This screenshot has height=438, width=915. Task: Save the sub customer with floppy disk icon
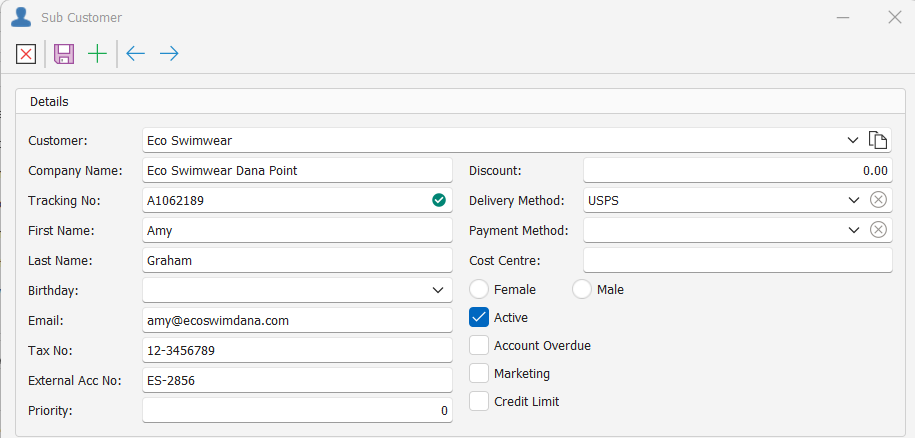click(x=64, y=54)
